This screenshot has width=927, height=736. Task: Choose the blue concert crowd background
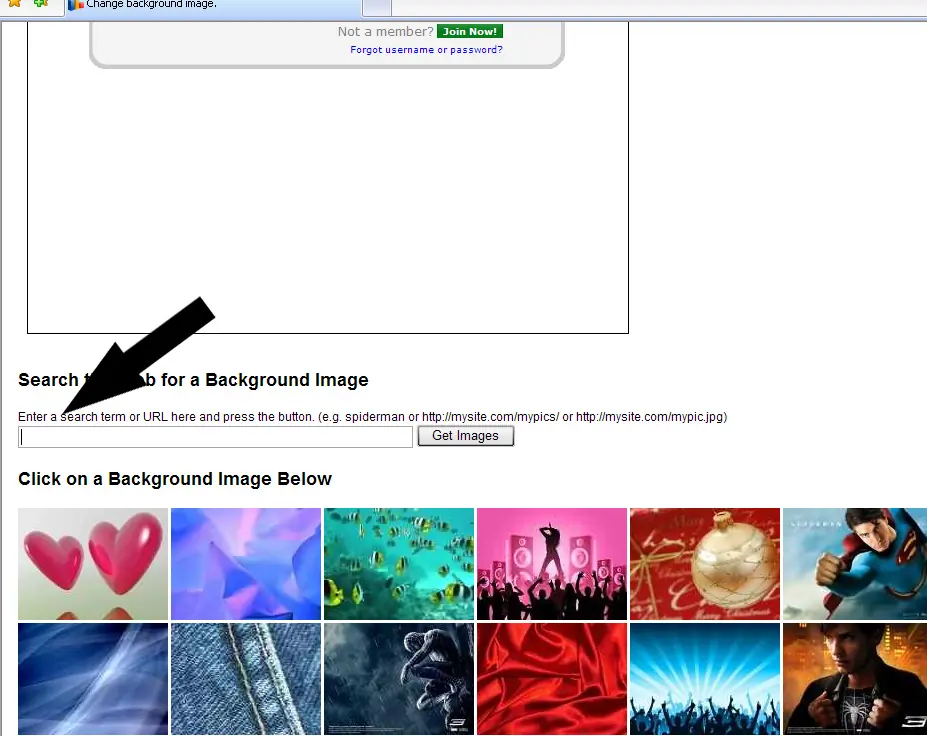pyautogui.click(x=705, y=679)
